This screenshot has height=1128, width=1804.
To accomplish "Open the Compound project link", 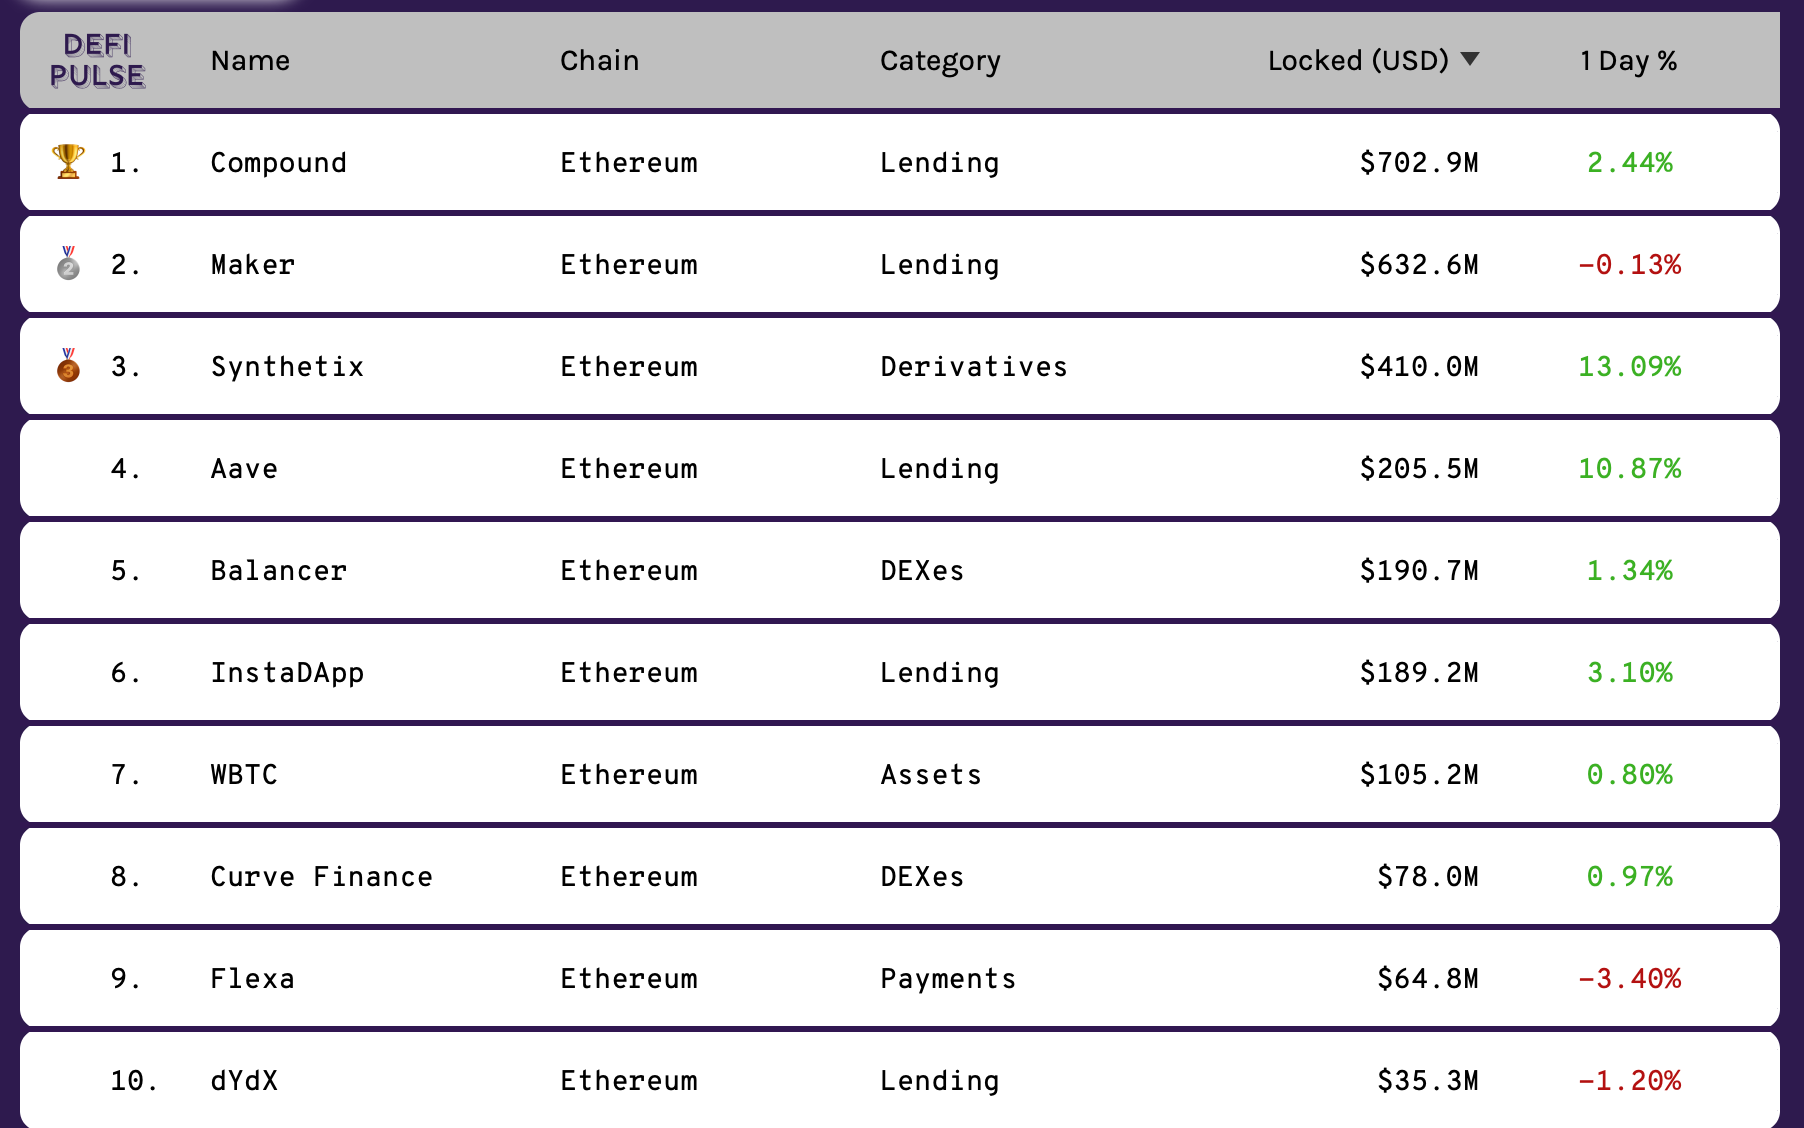I will [x=278, y=163].
